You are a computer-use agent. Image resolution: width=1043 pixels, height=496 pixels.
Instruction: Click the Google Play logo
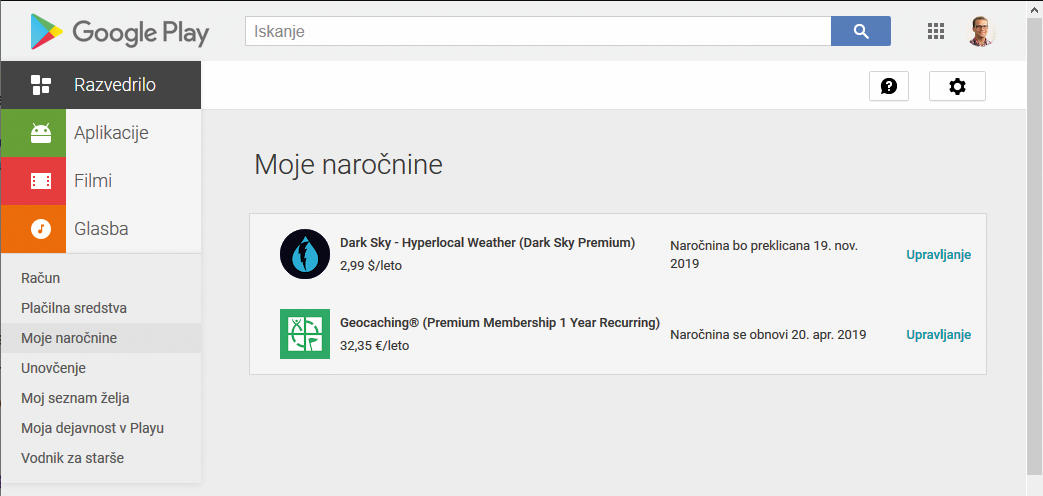(120, 32)
